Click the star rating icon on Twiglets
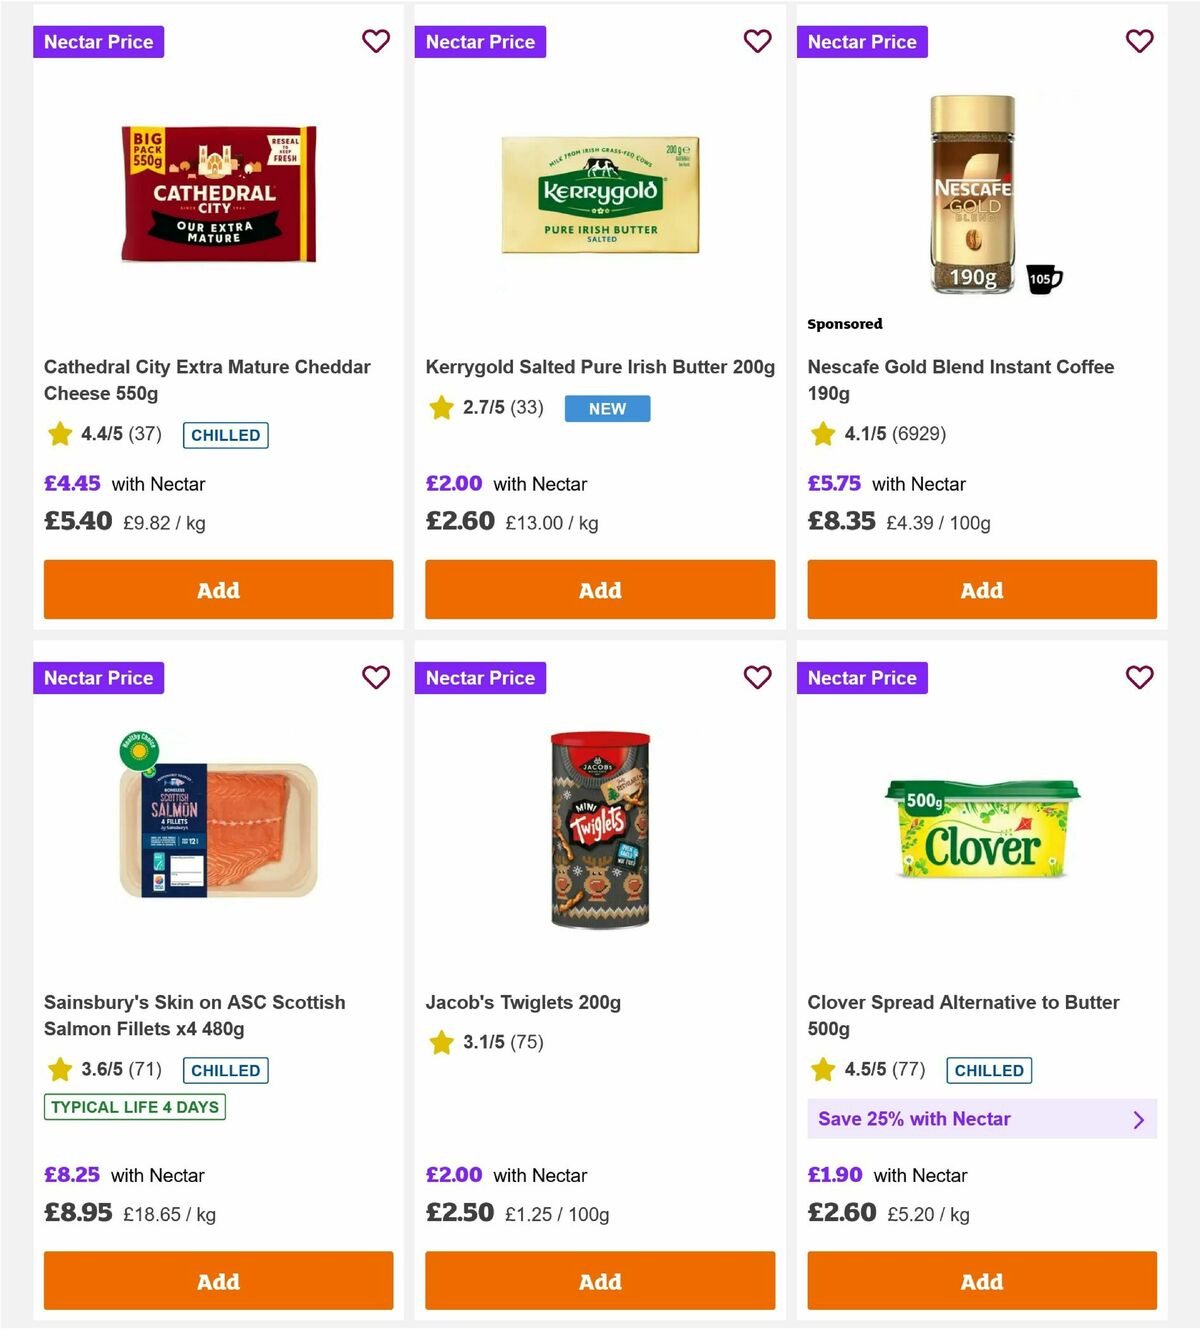Image resolution: width=1200 pixels, height=1330 pixels. (441, 1042)
